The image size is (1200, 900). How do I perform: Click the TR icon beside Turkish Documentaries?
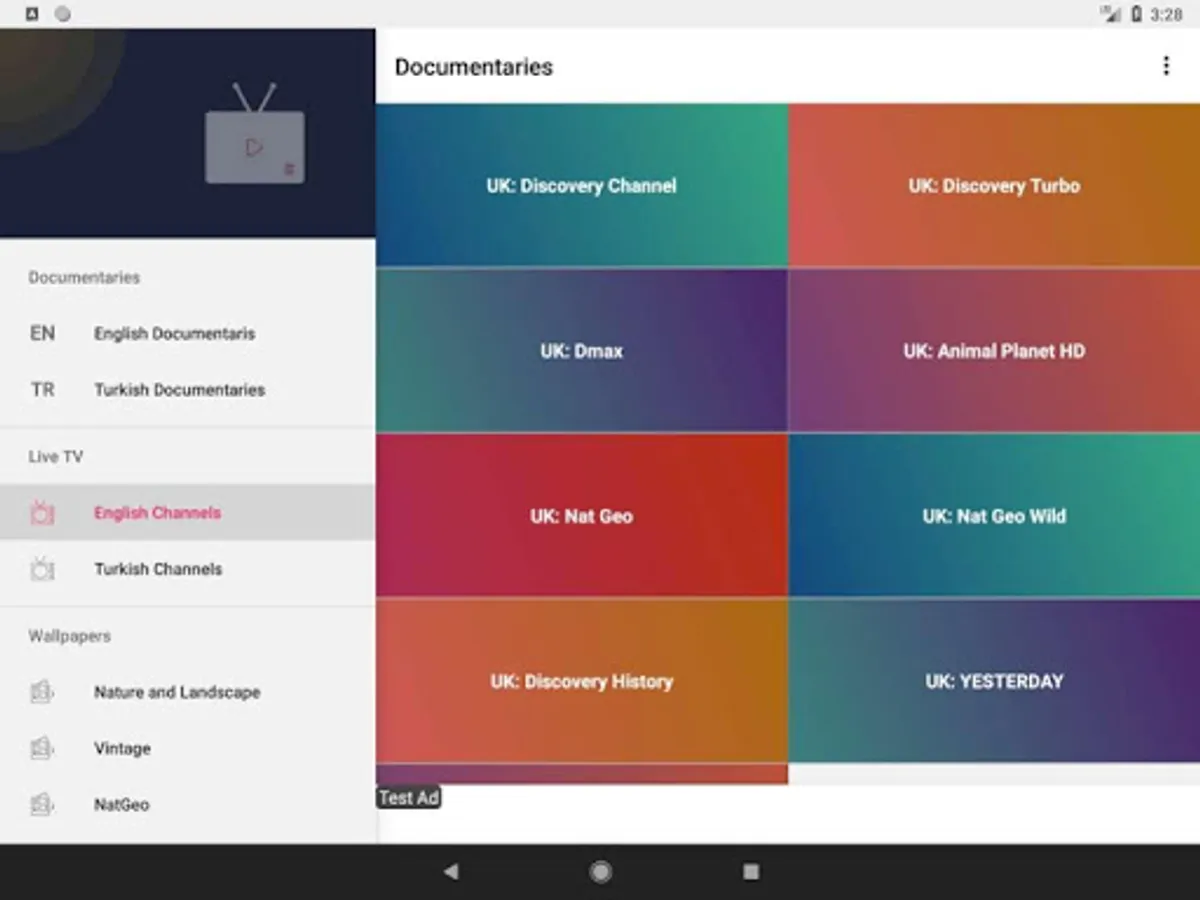pos(42,389)
